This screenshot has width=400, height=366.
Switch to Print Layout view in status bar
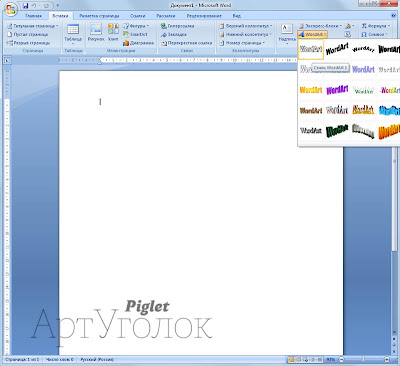(x=291, y=360)
